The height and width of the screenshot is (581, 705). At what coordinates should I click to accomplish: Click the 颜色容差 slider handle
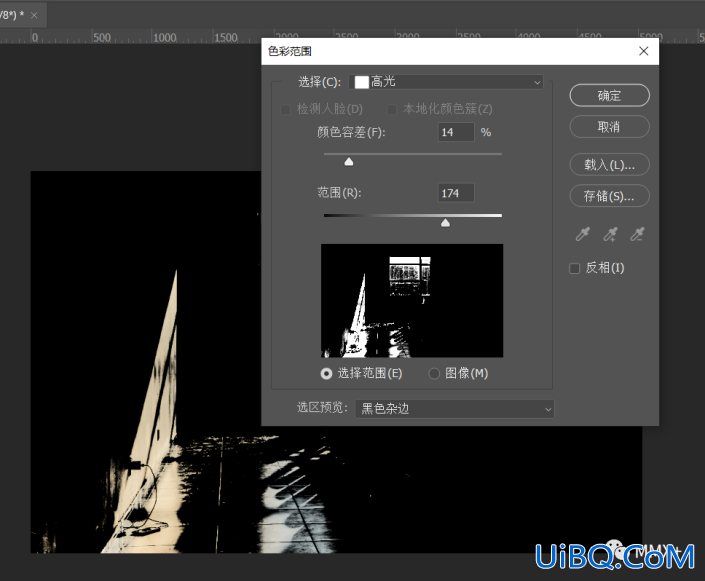[x=348, y=162]
